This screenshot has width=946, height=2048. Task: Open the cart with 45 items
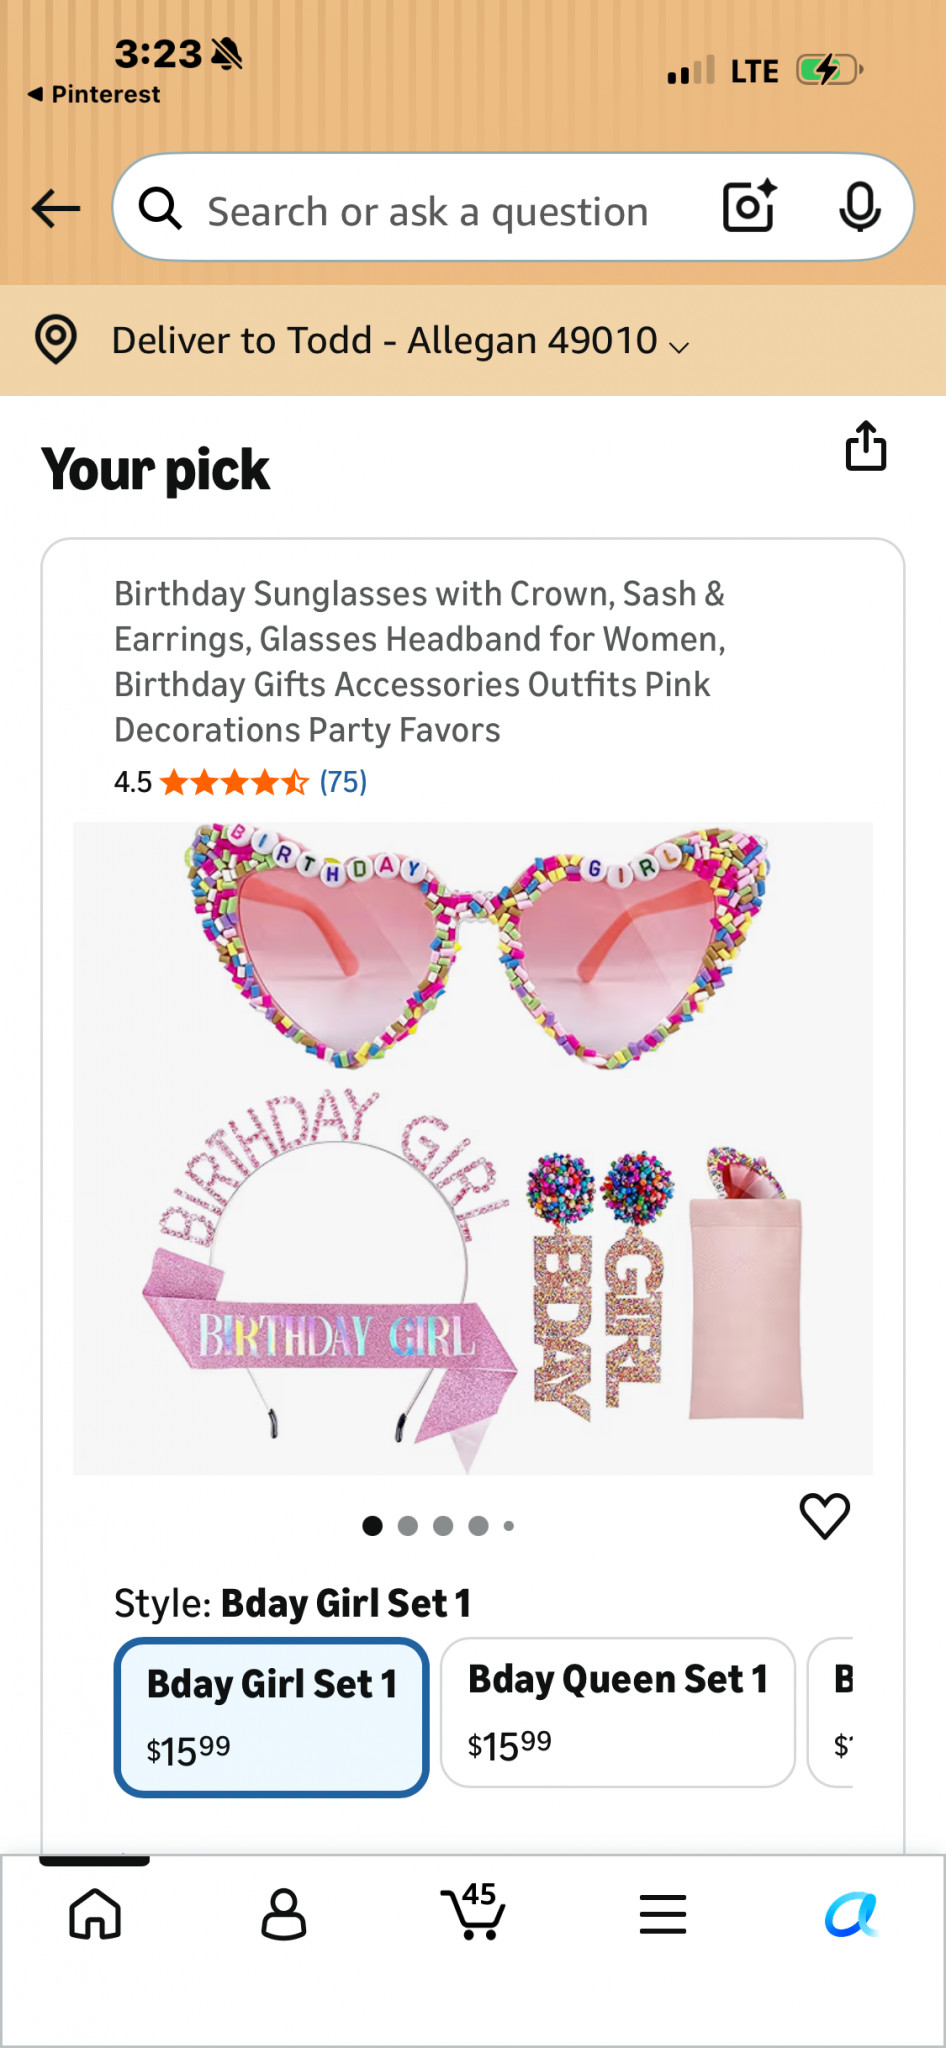pos(473,1911)
